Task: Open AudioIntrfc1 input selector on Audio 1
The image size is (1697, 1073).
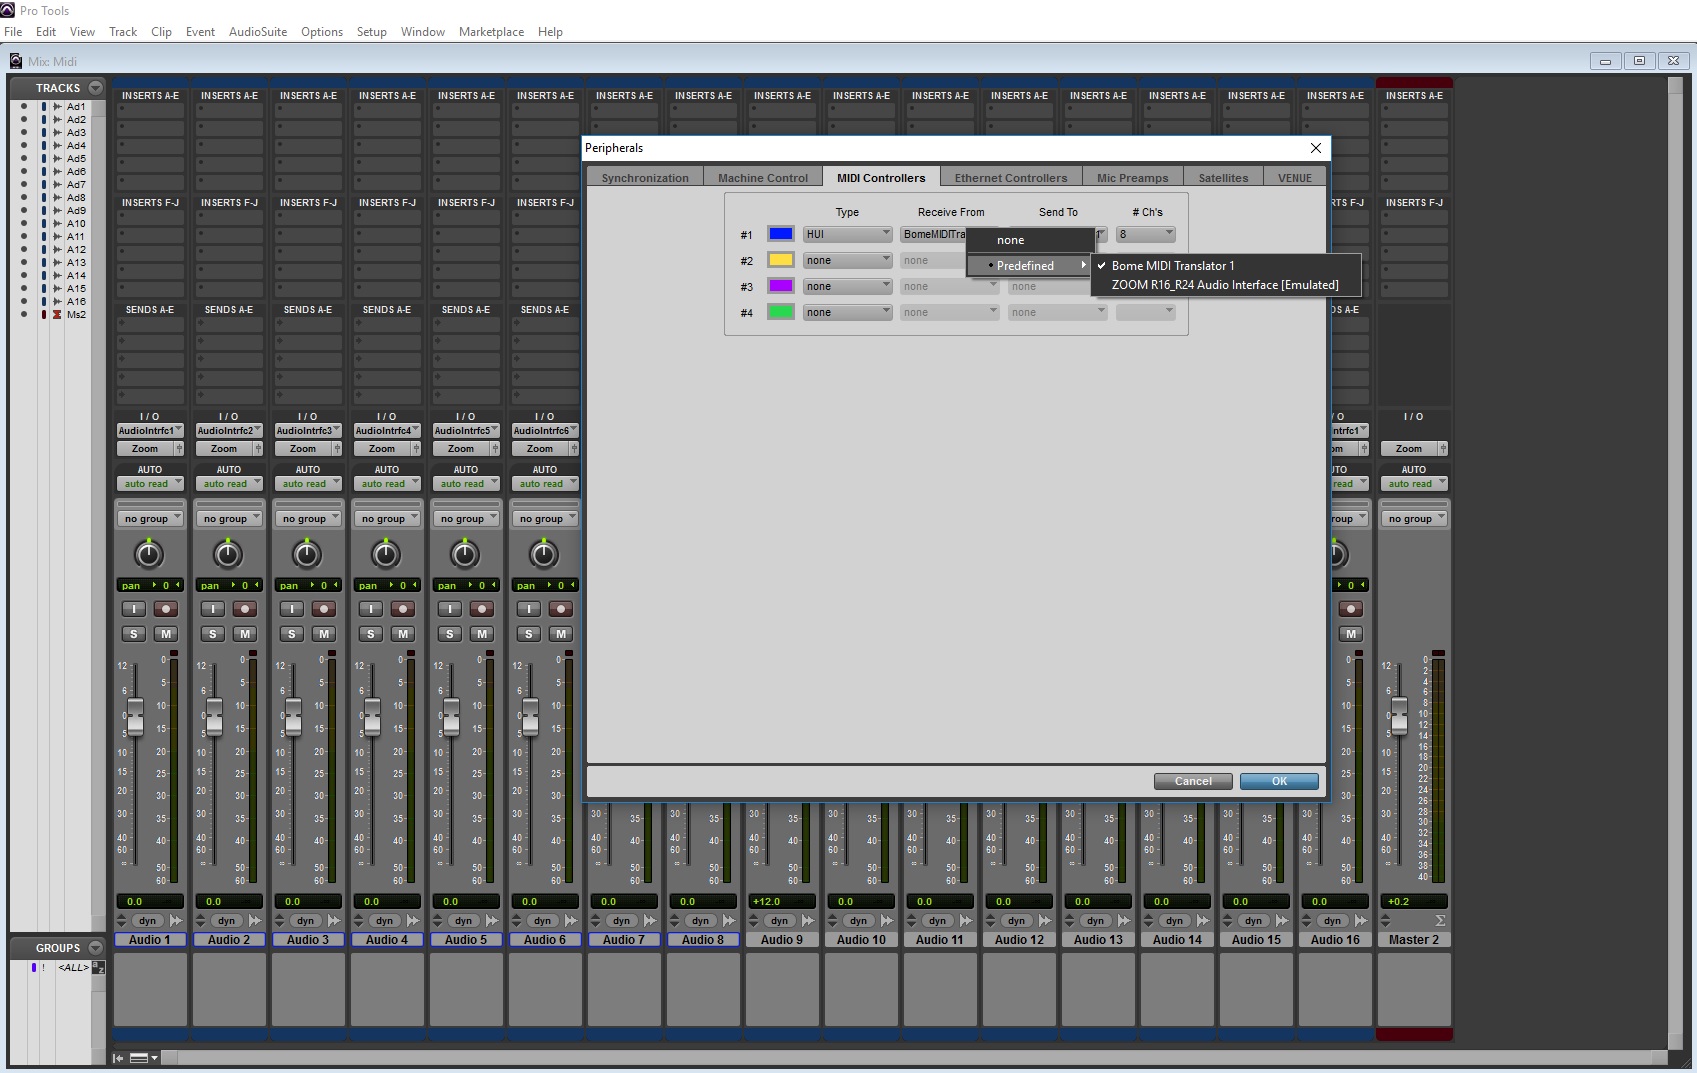Action: (x=150, y=431)
